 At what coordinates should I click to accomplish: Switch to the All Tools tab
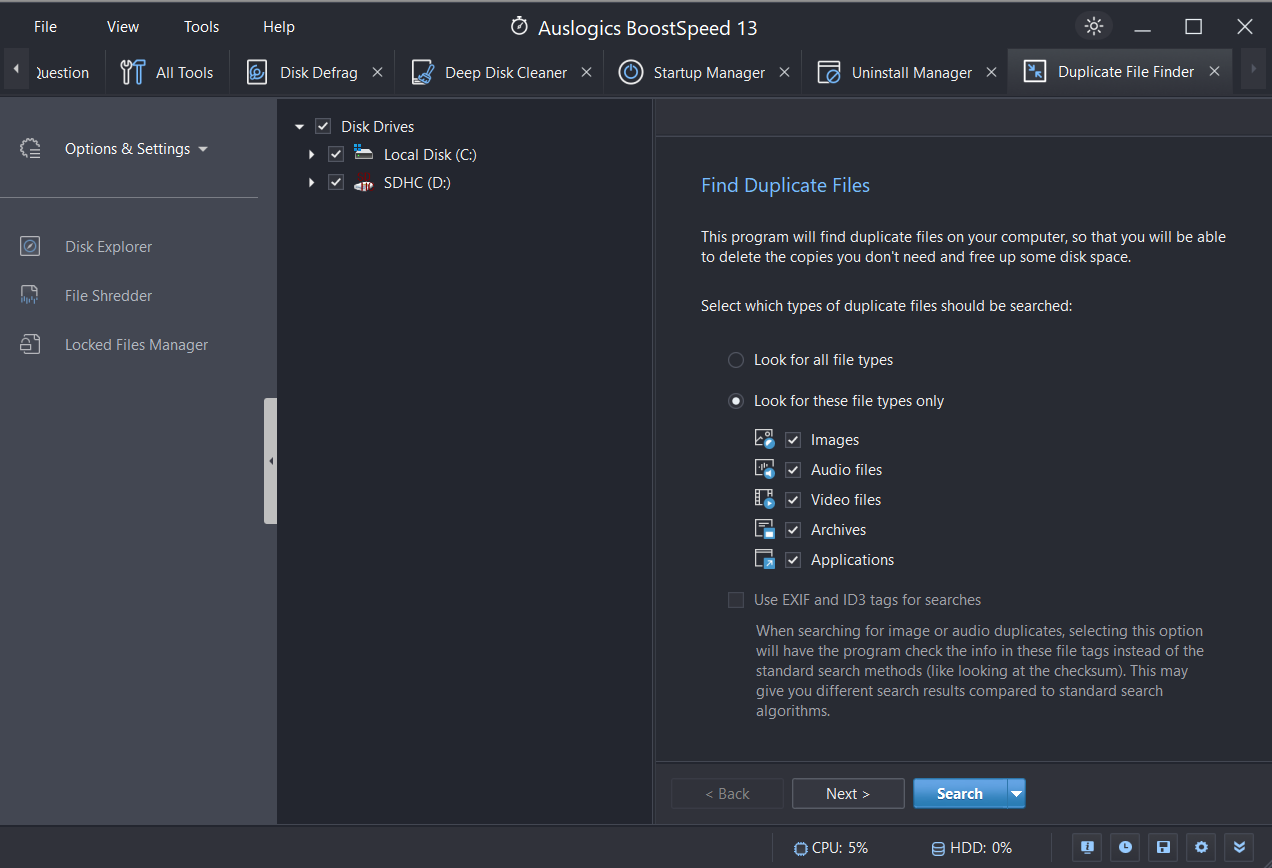167,72
